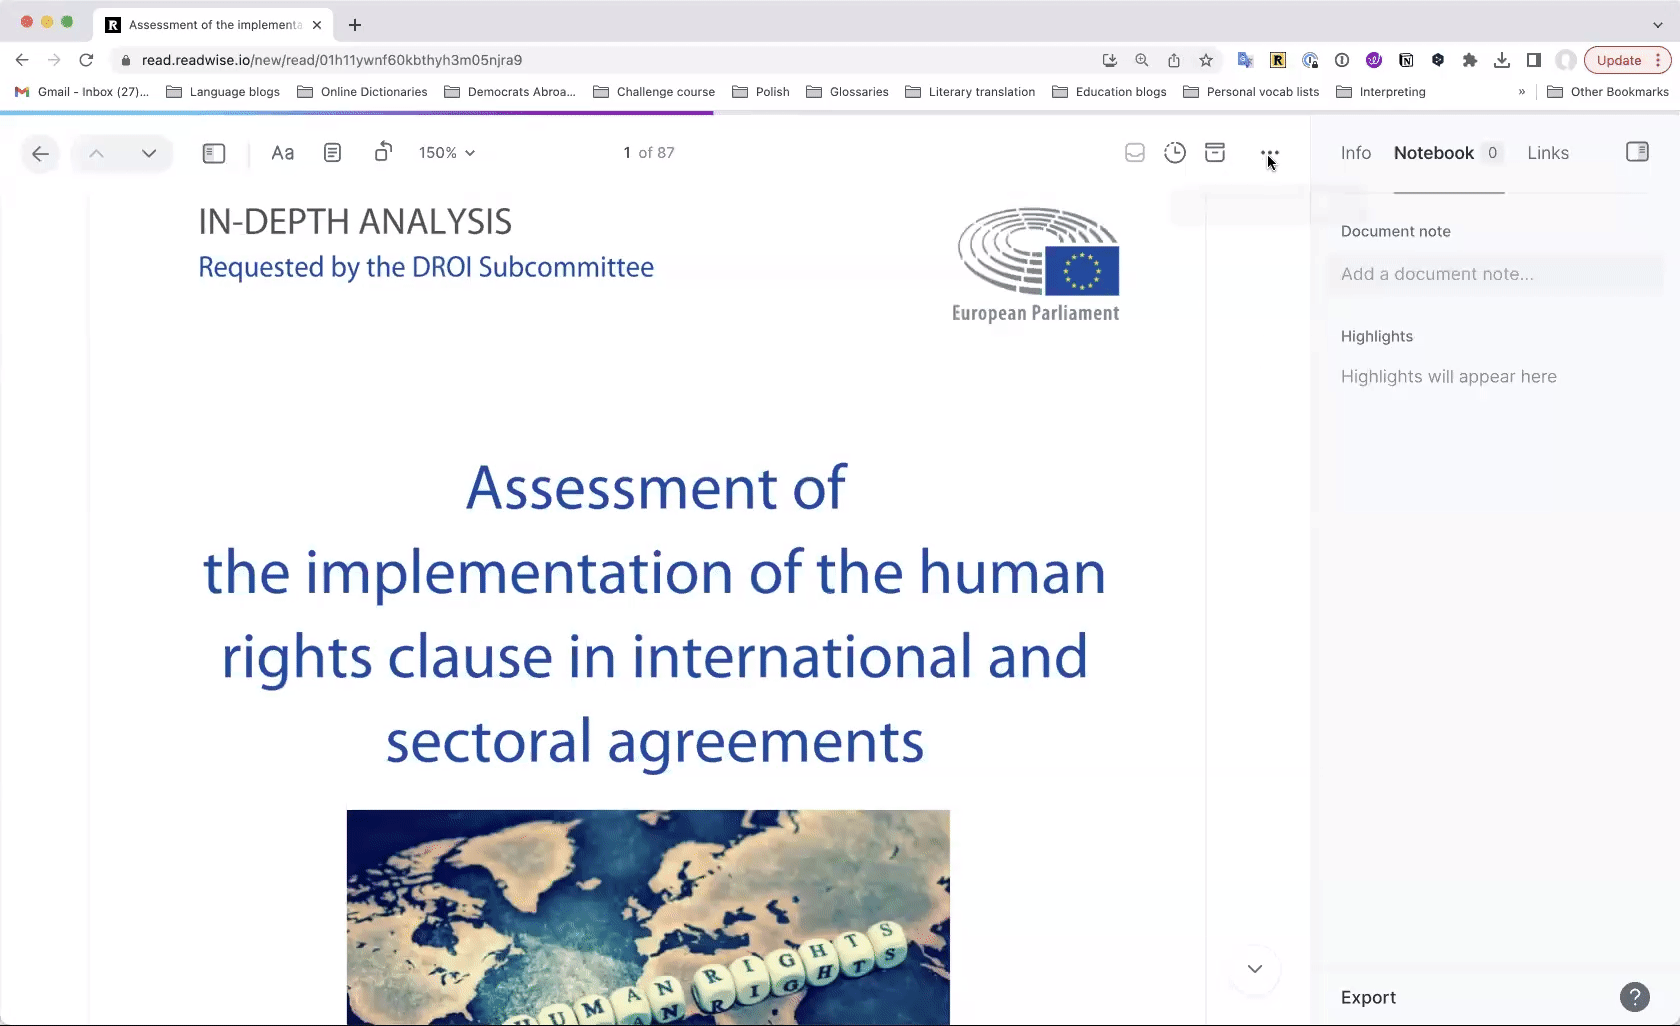Click the round scroll-down chevron button
The height and width of the screenshot is (1026, 1680).
tap(1255, 969)
